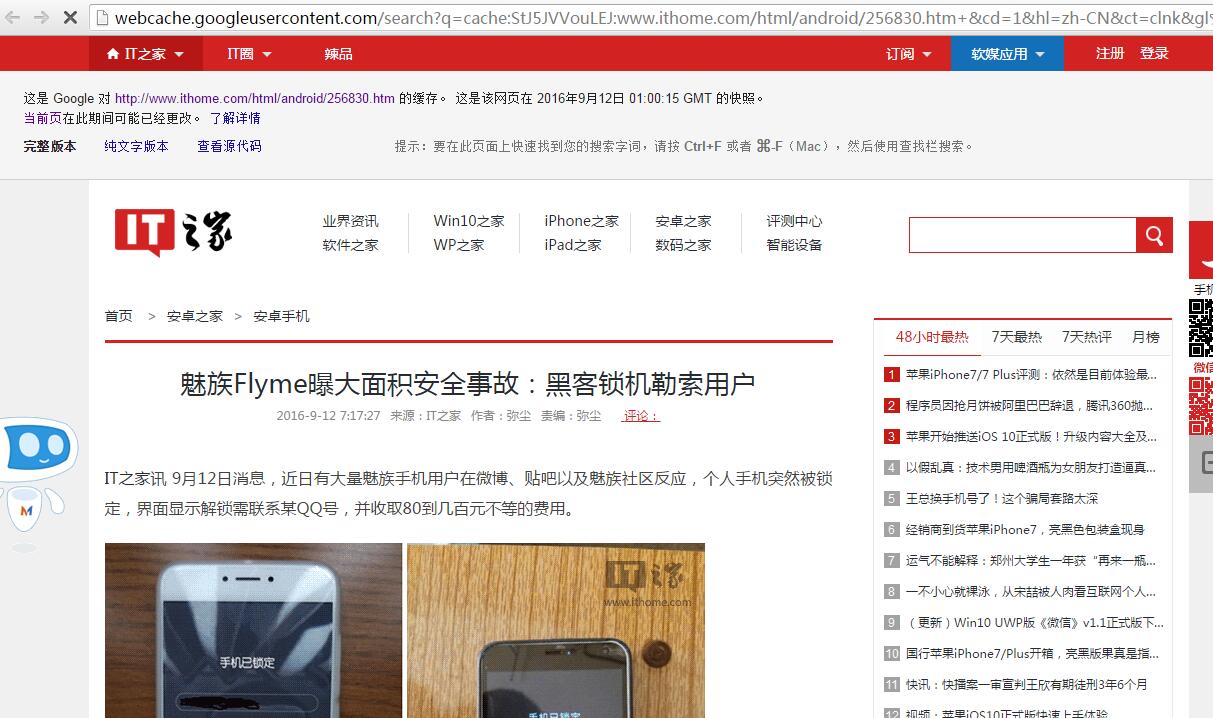
Task: Click inside the site search input field
Action: point(1020,235)
